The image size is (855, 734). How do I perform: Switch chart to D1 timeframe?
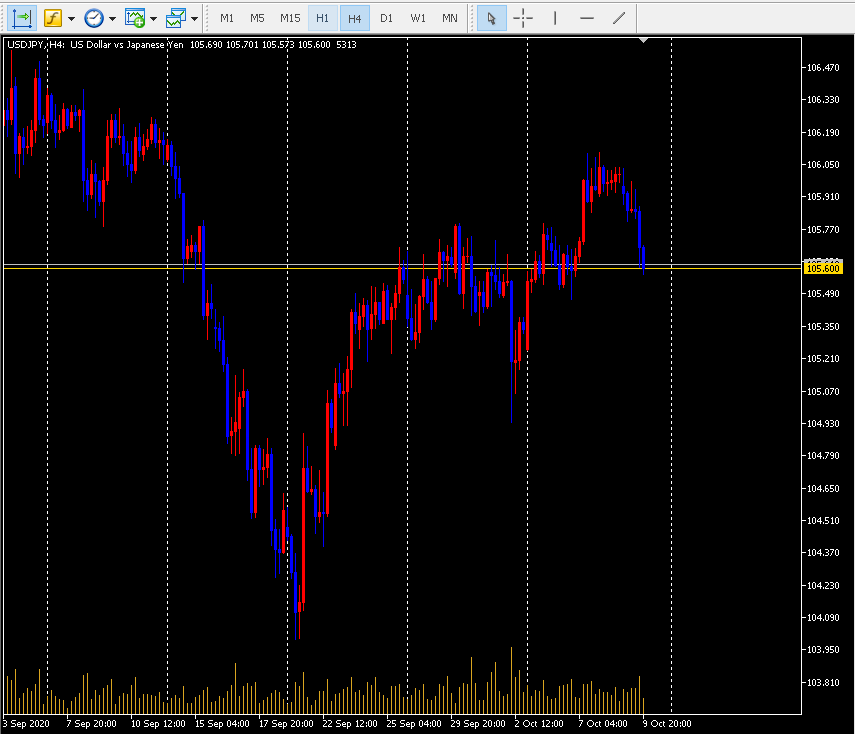point(386,18)
